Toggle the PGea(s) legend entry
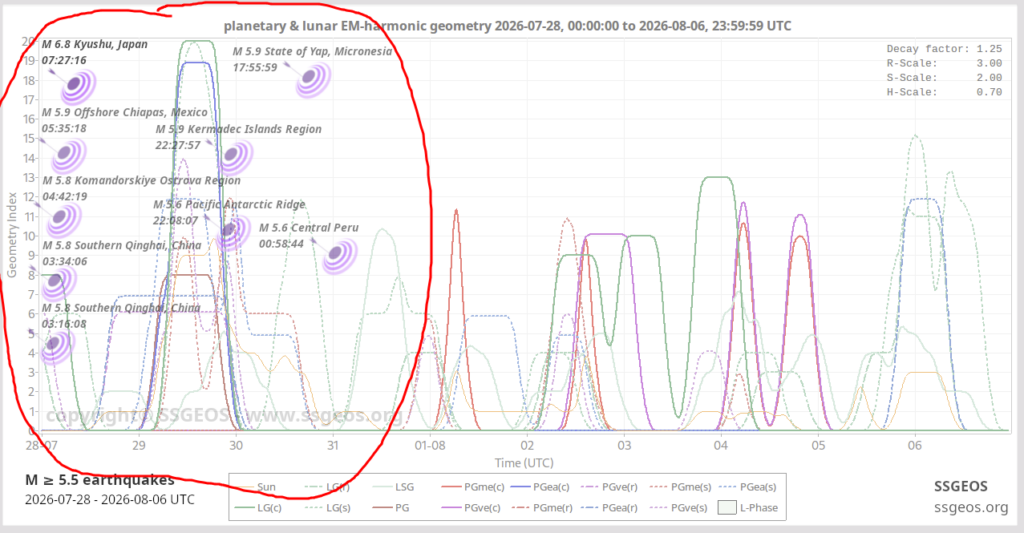 click(747, 487)
